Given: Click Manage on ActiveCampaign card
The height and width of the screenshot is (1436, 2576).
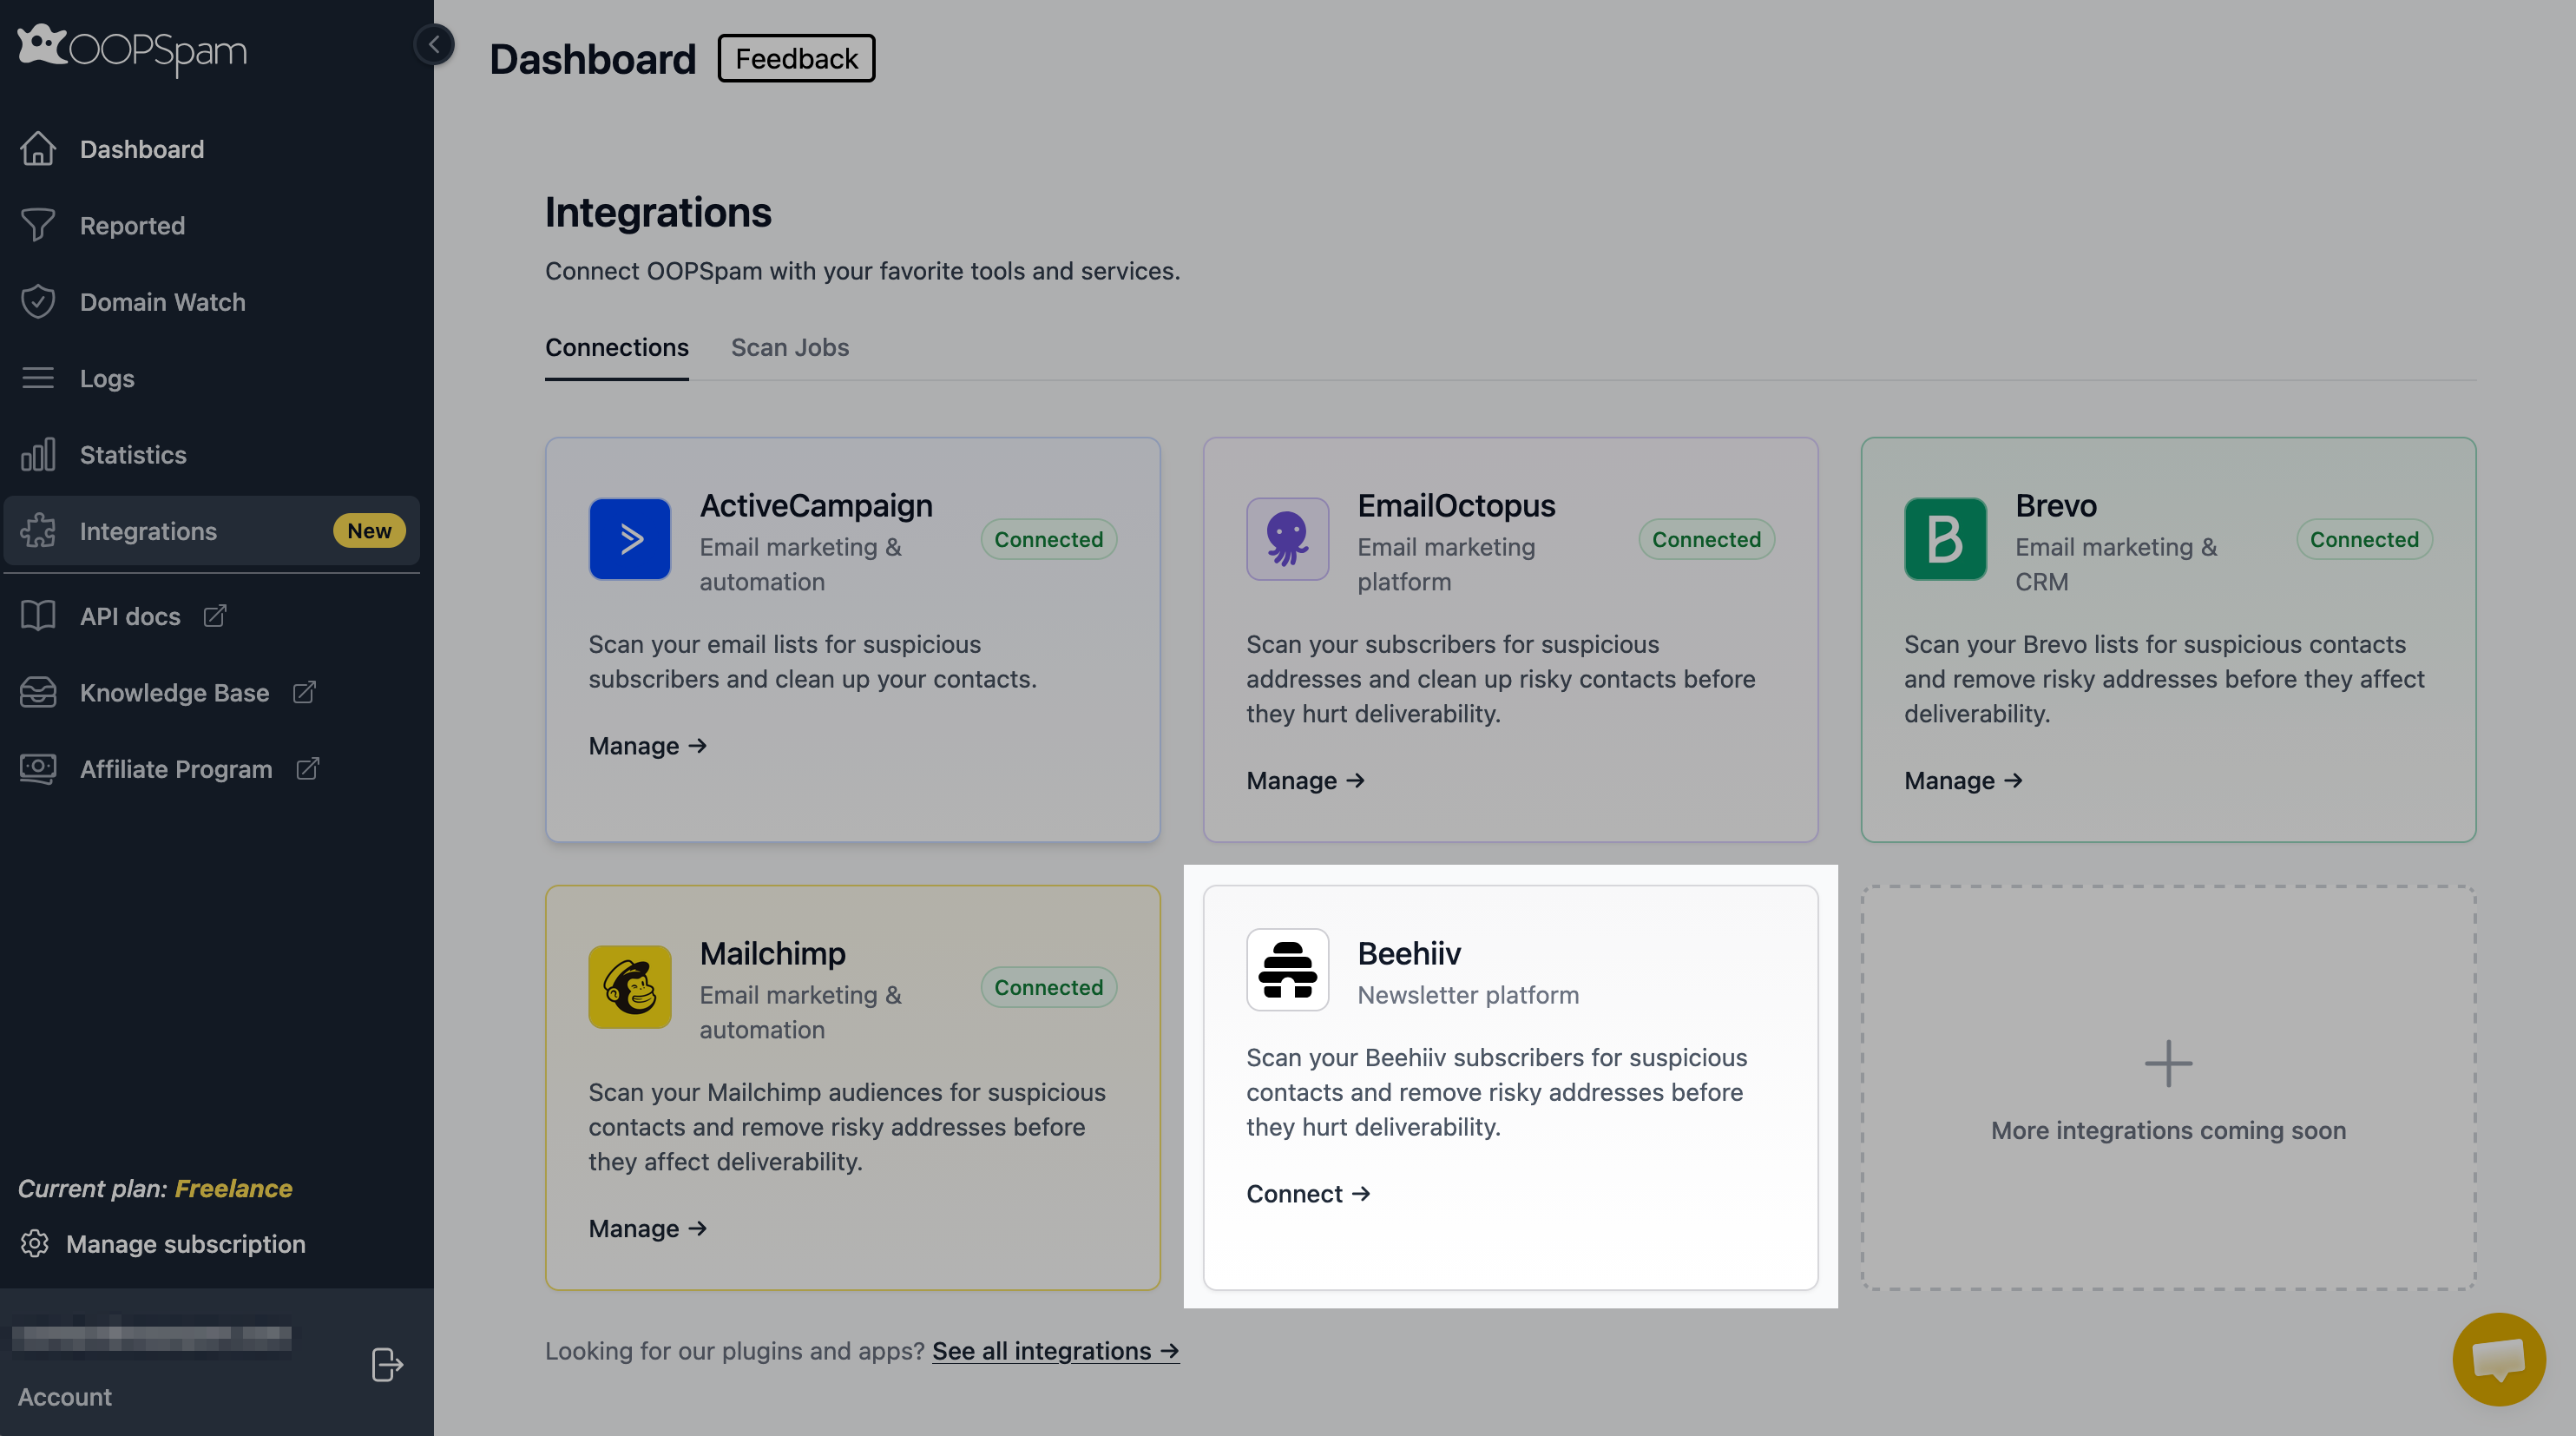Looking at the screenshot, I should 648,746.
